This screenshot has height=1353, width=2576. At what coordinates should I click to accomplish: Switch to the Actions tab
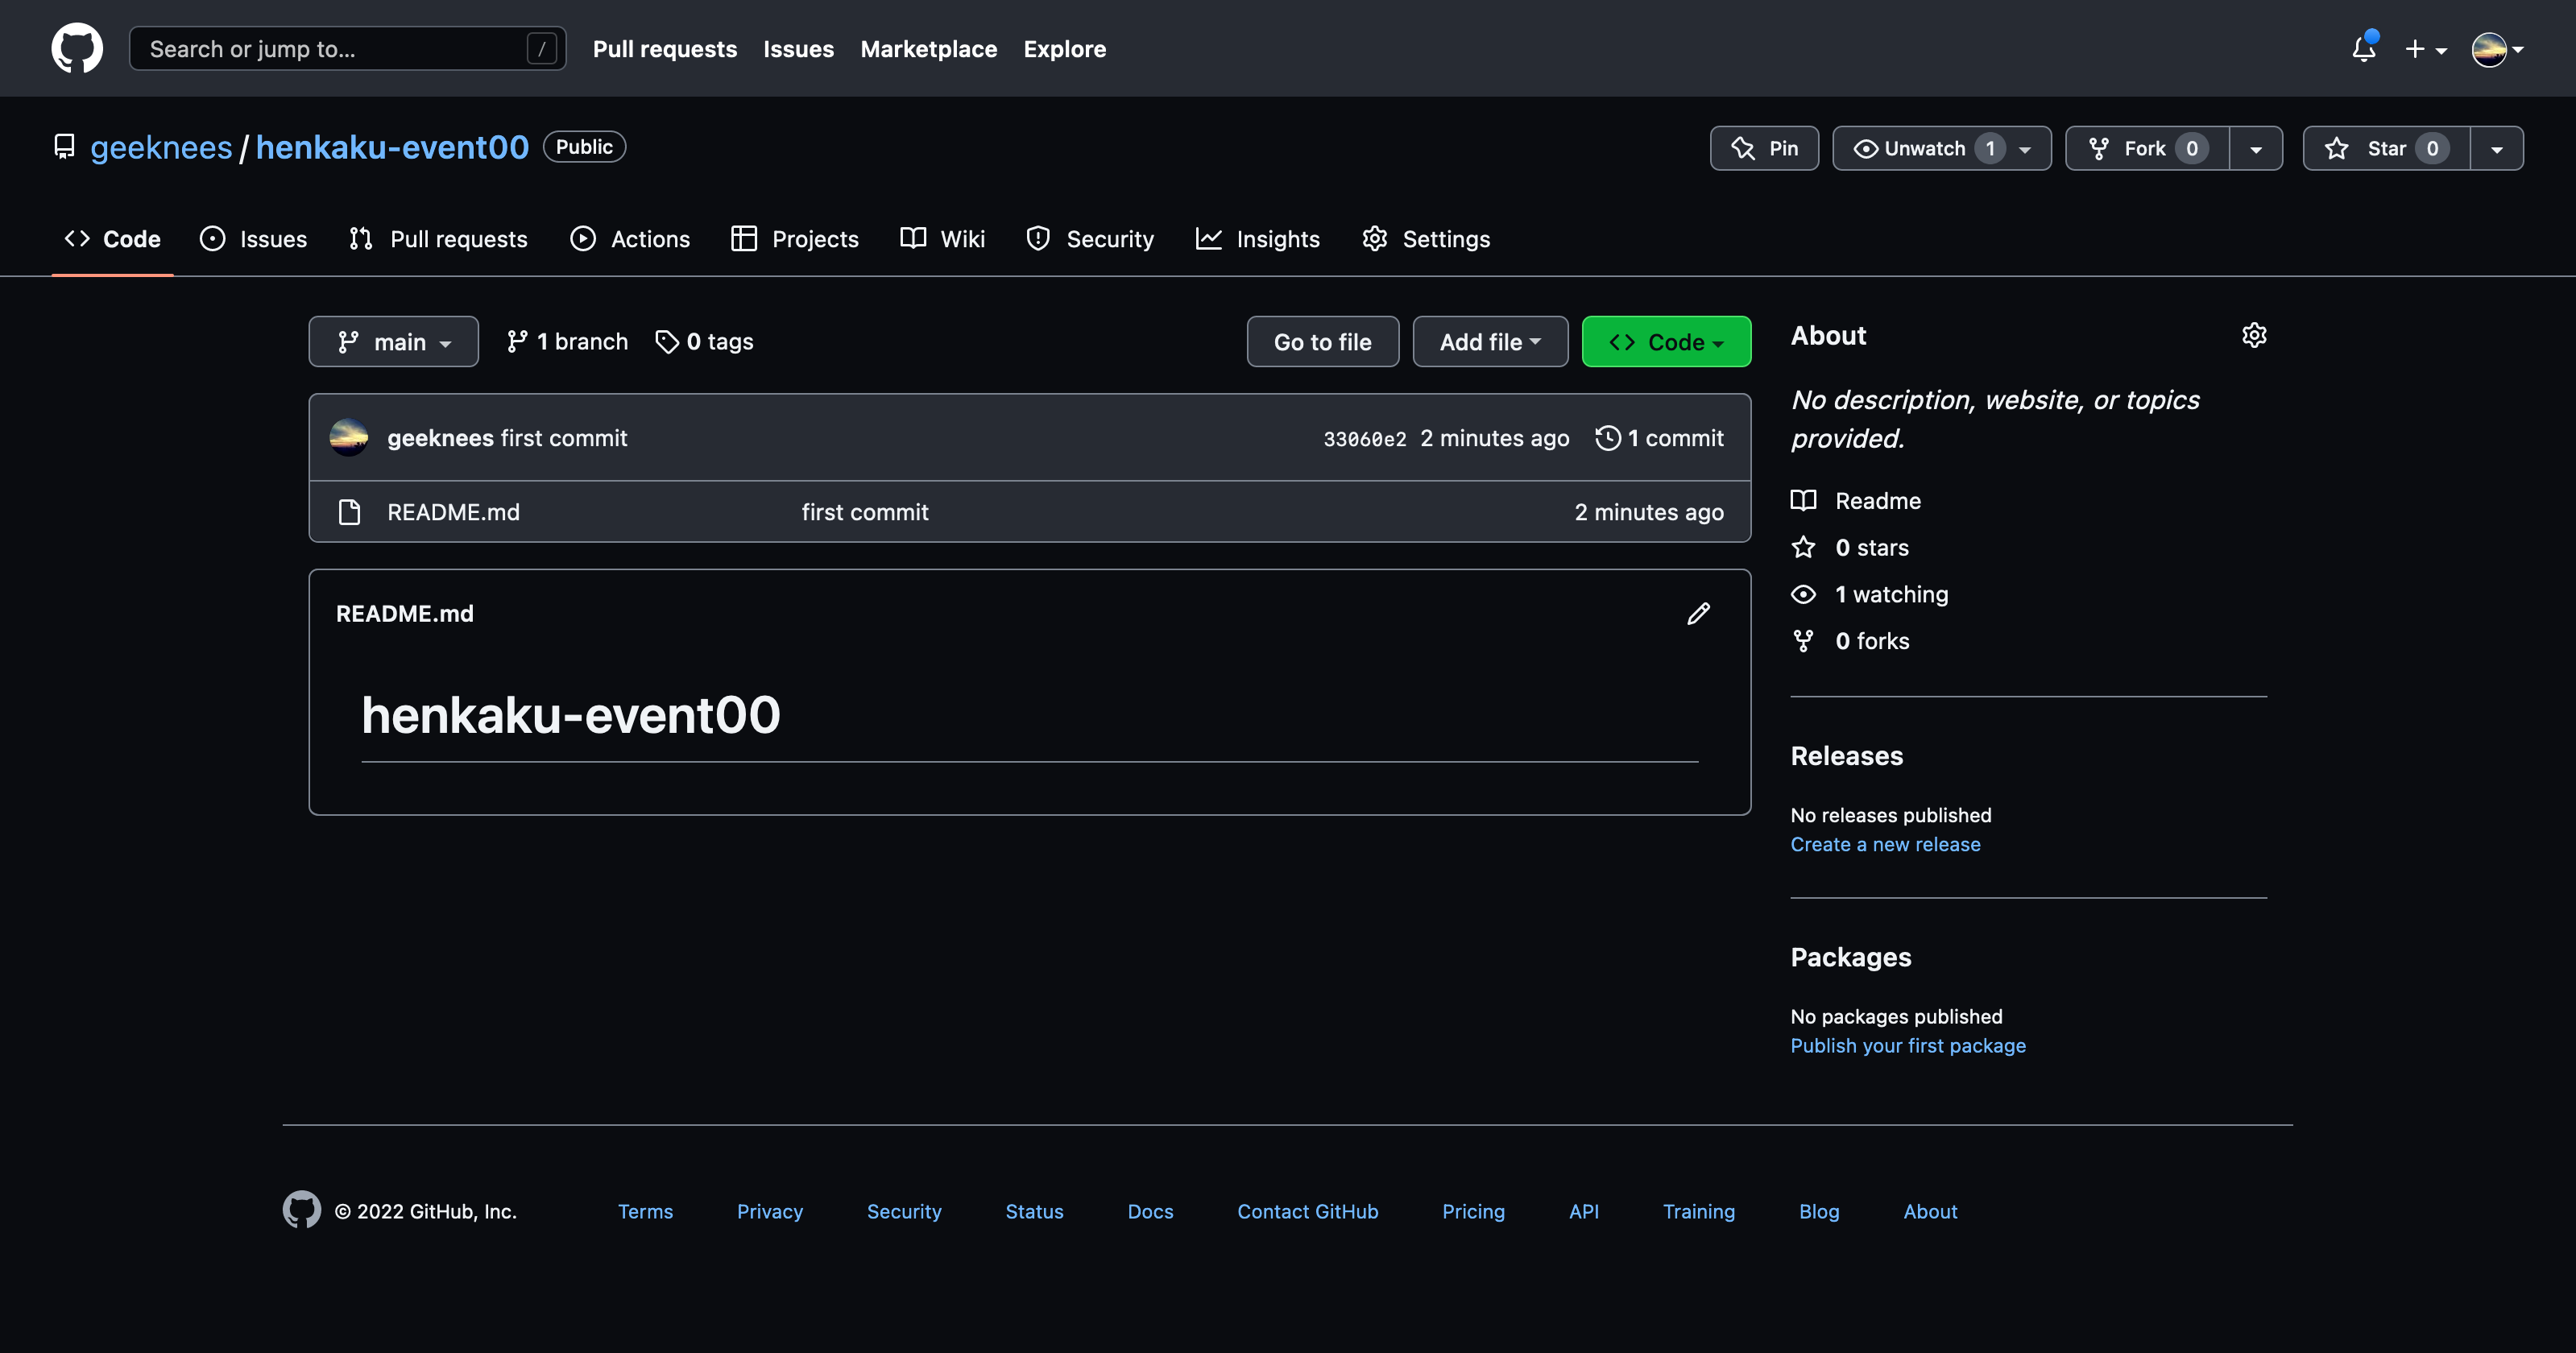(630, 238)
